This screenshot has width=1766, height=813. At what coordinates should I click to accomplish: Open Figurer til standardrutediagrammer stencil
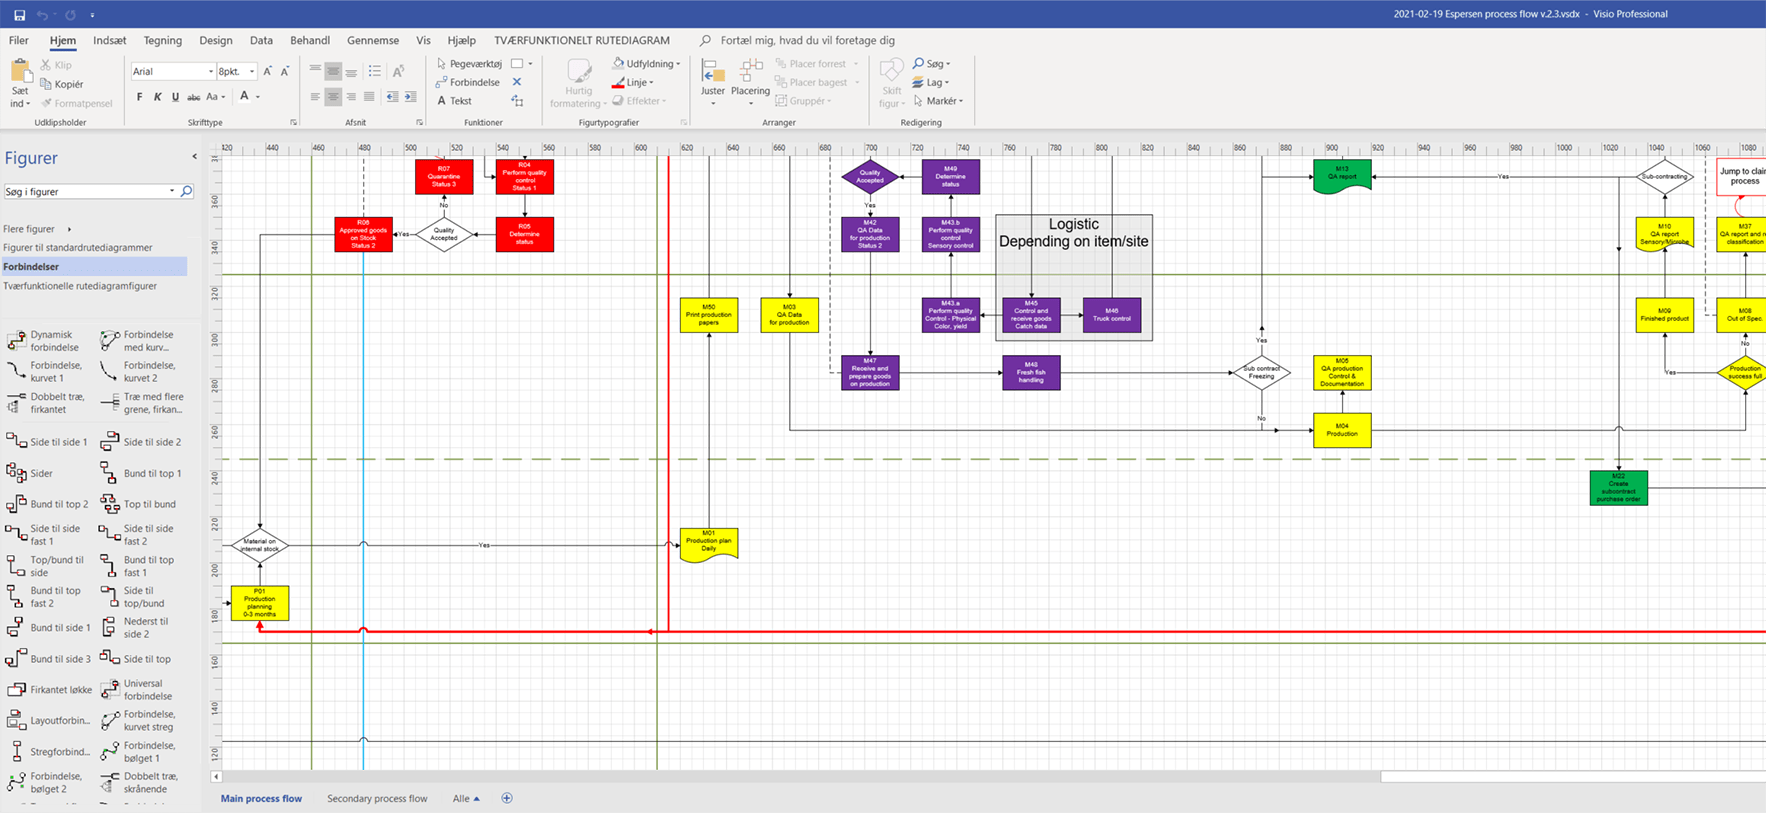[x=78, y=248]
